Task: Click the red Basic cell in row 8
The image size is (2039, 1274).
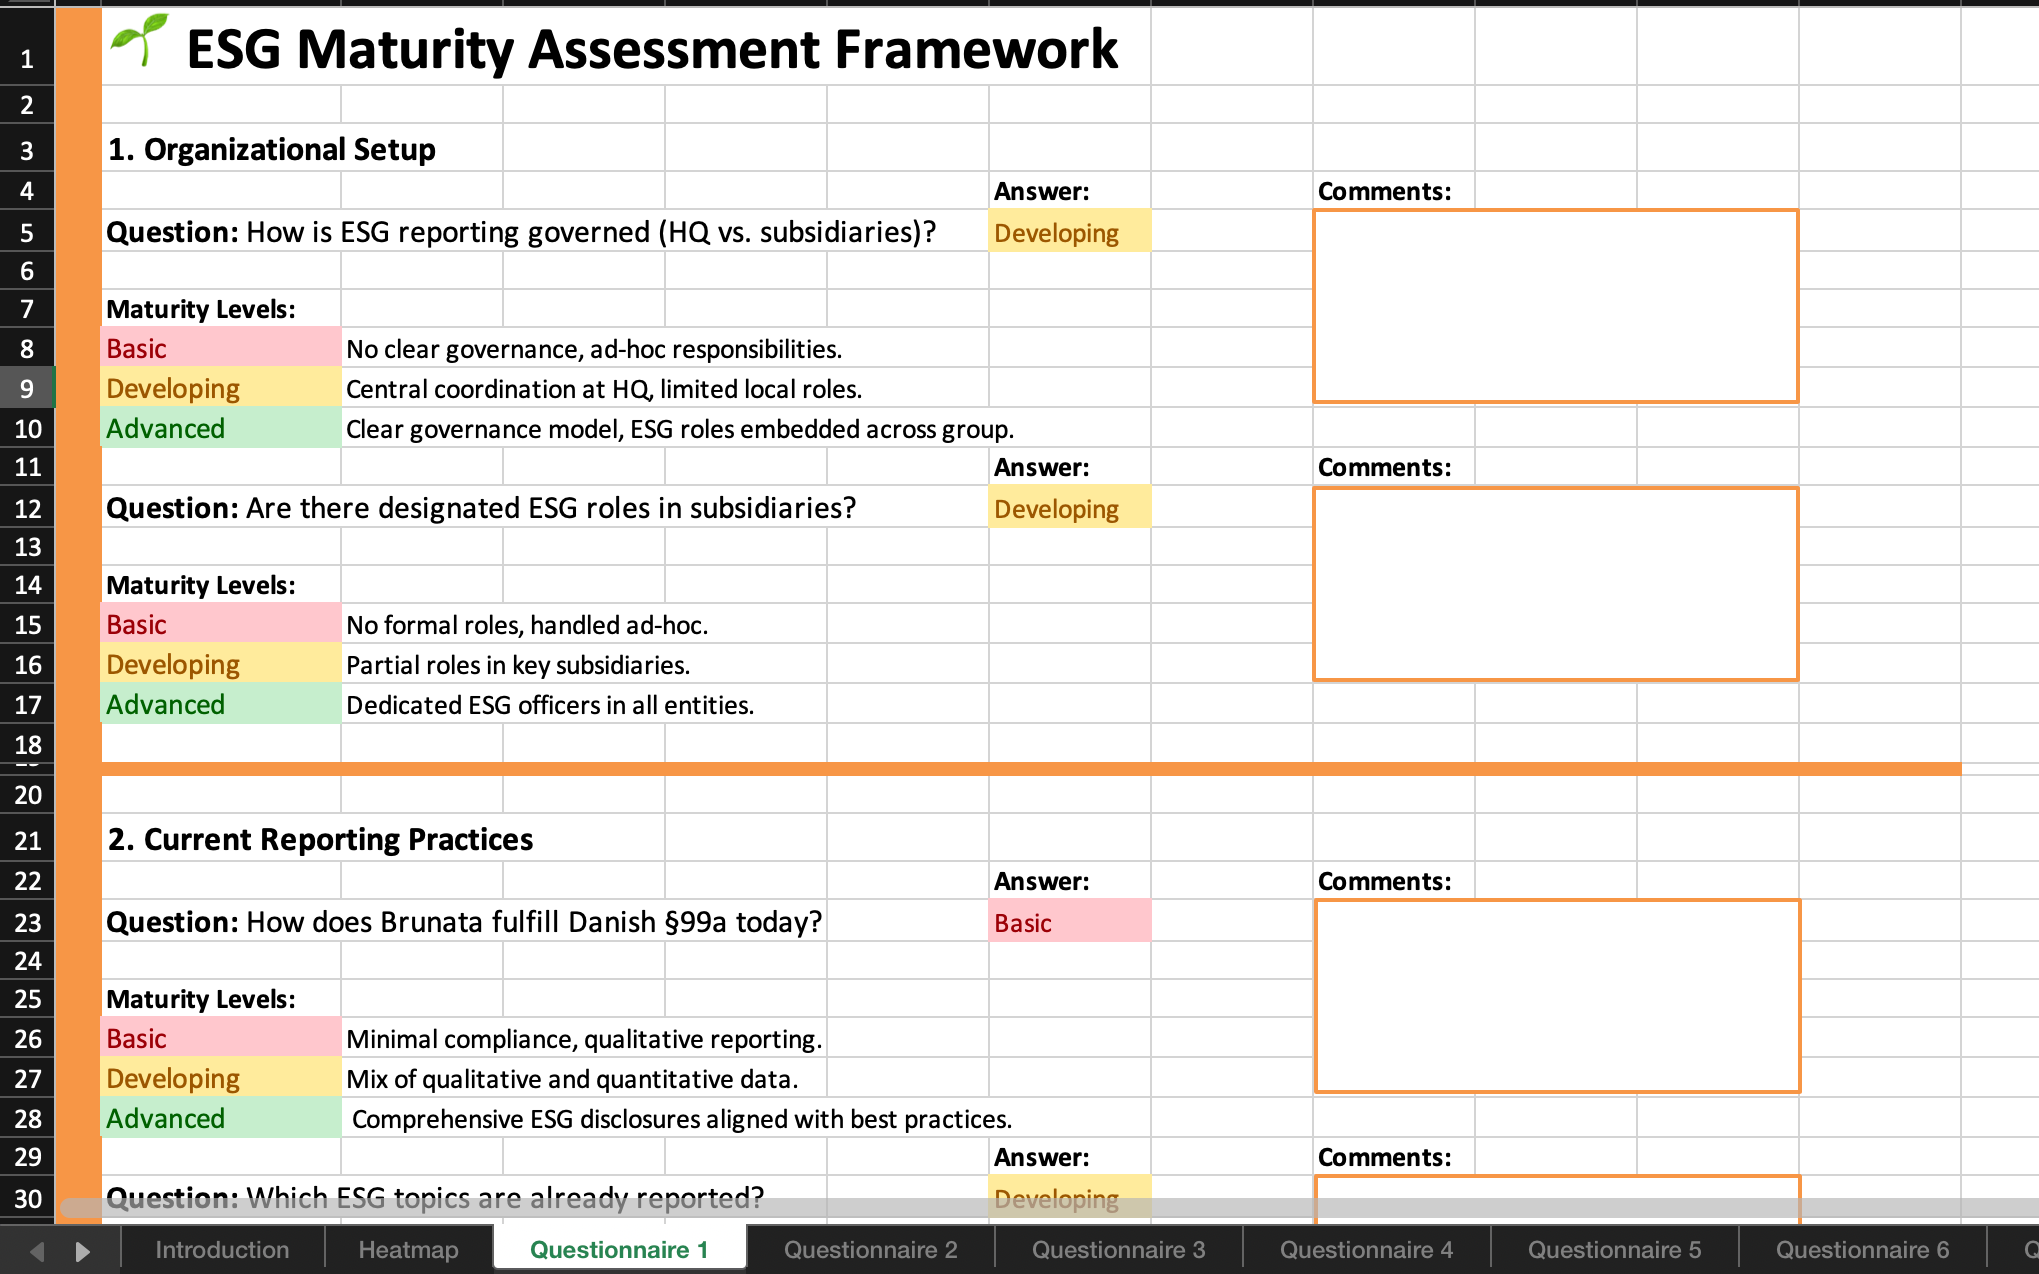Action: (x=220, y=349)
